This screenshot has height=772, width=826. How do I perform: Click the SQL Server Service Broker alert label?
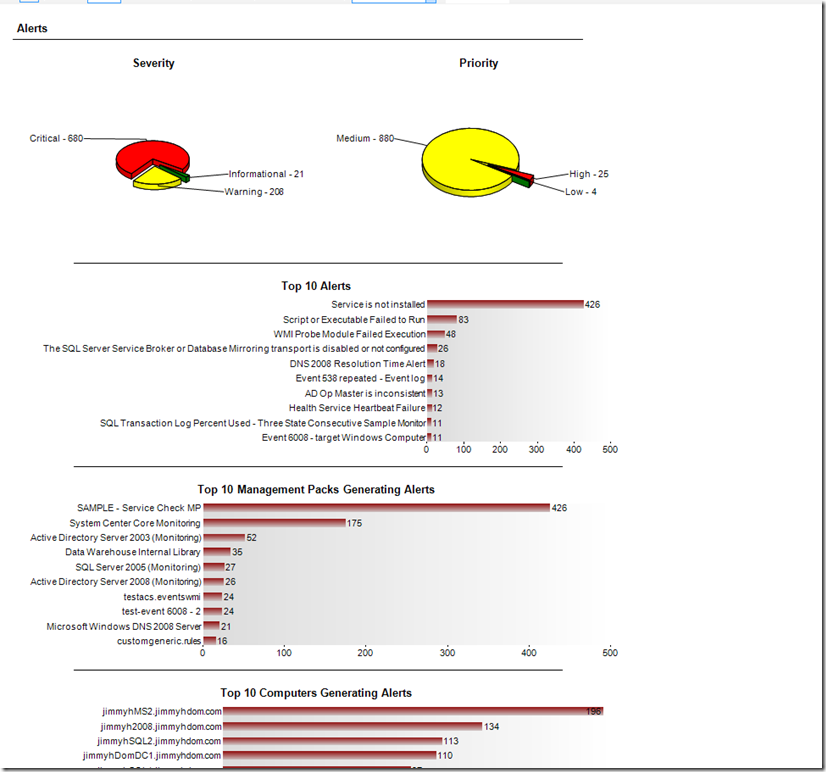(234, 349)
